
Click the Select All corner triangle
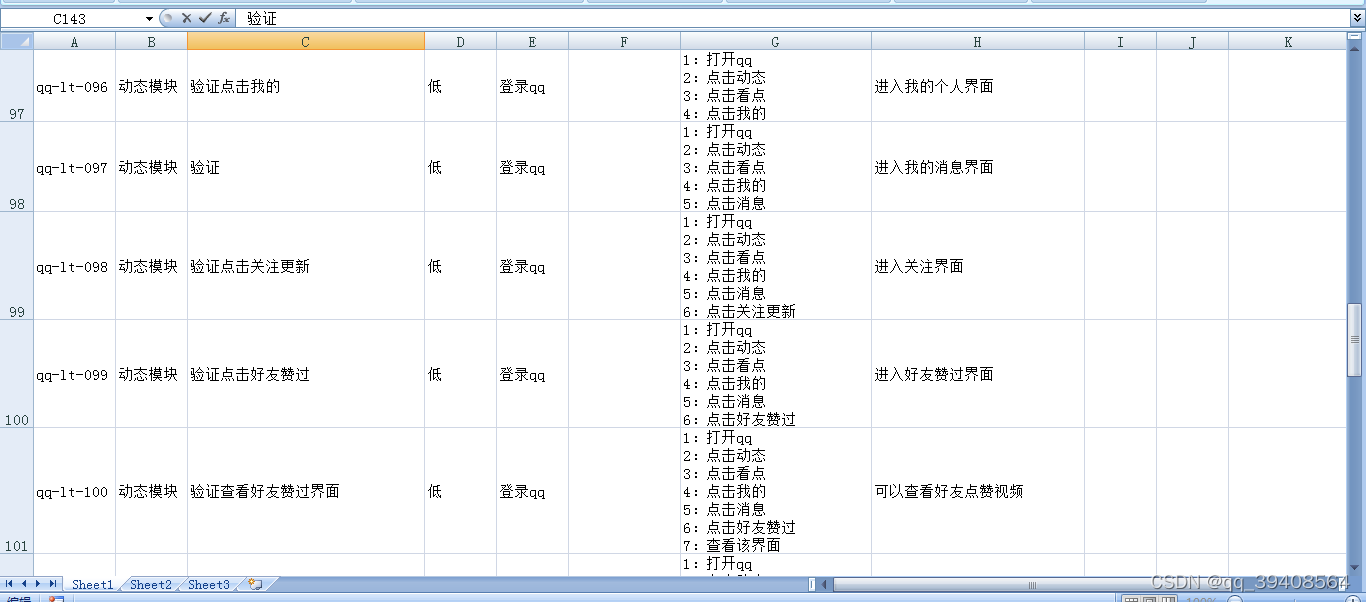tap(17, 41)
